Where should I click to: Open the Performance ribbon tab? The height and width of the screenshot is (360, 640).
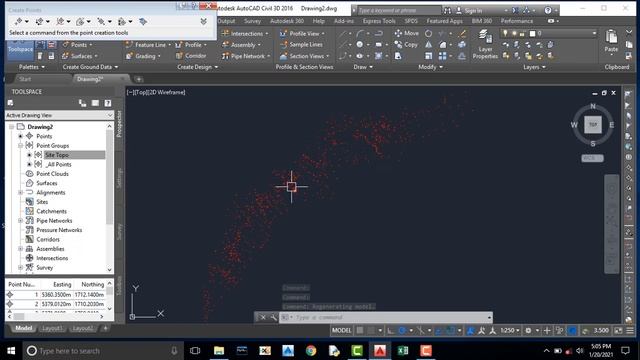point(516,21)
